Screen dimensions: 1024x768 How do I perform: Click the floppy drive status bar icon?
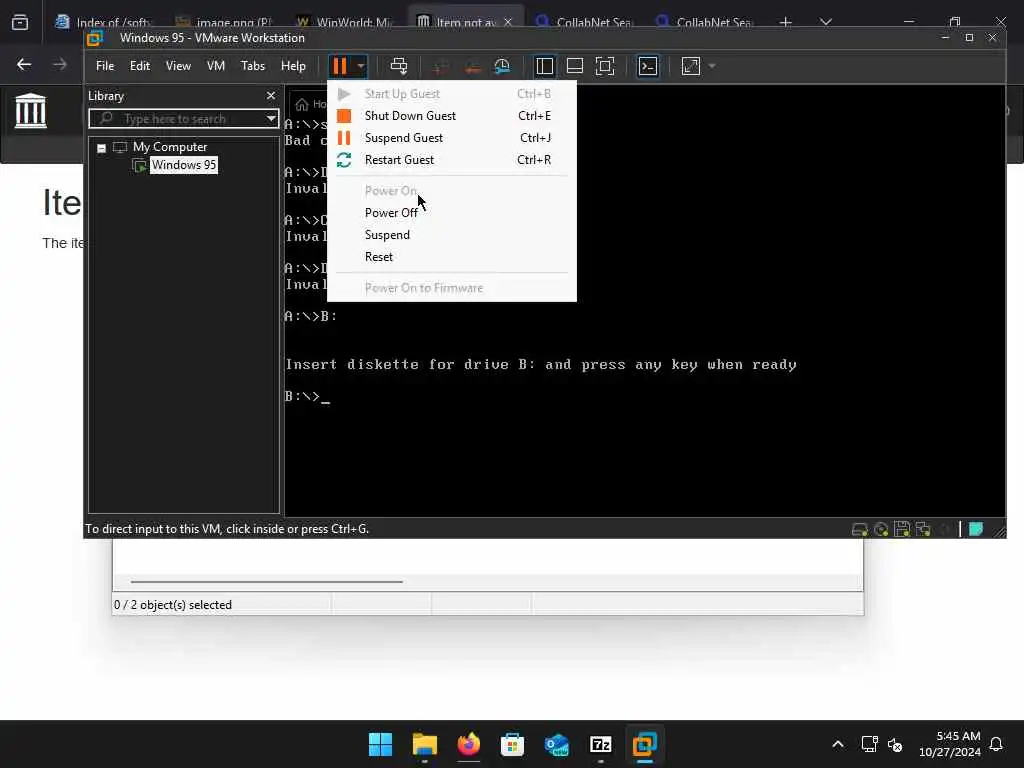click(902, 530)
